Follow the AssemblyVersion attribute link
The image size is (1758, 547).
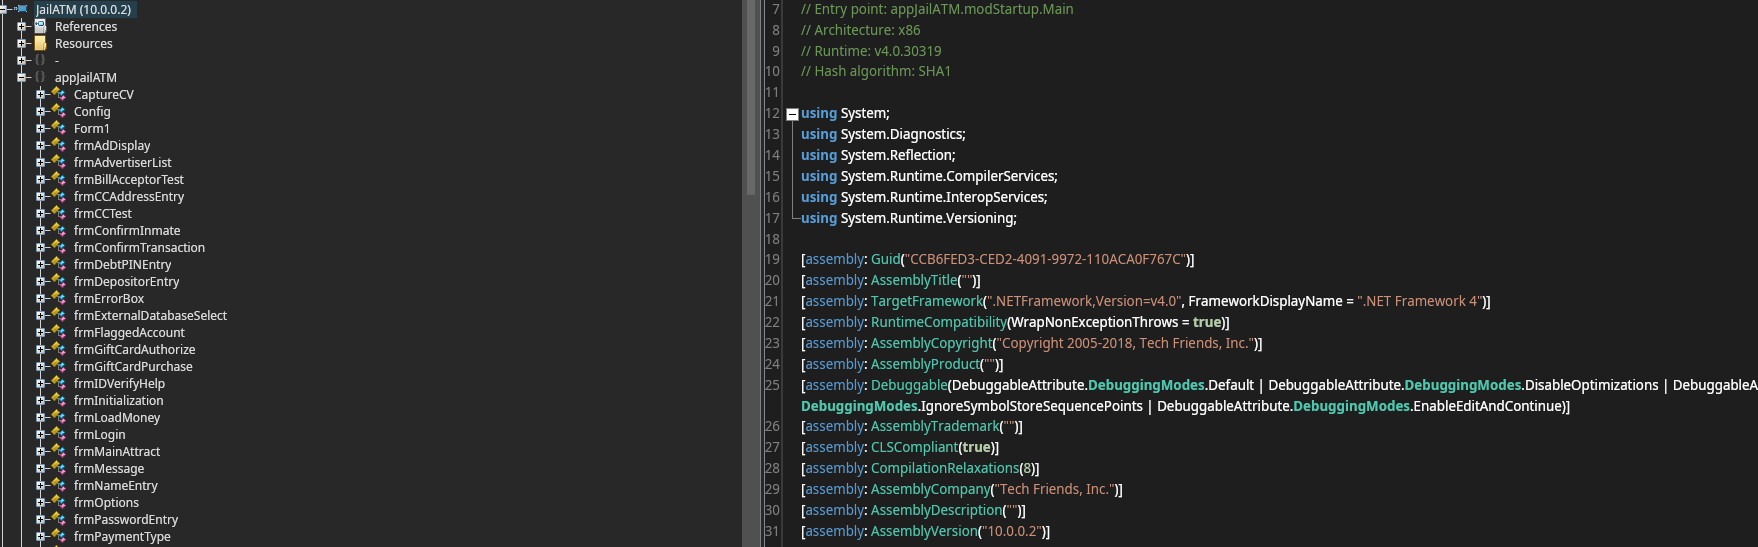click(x=924, y=531)
